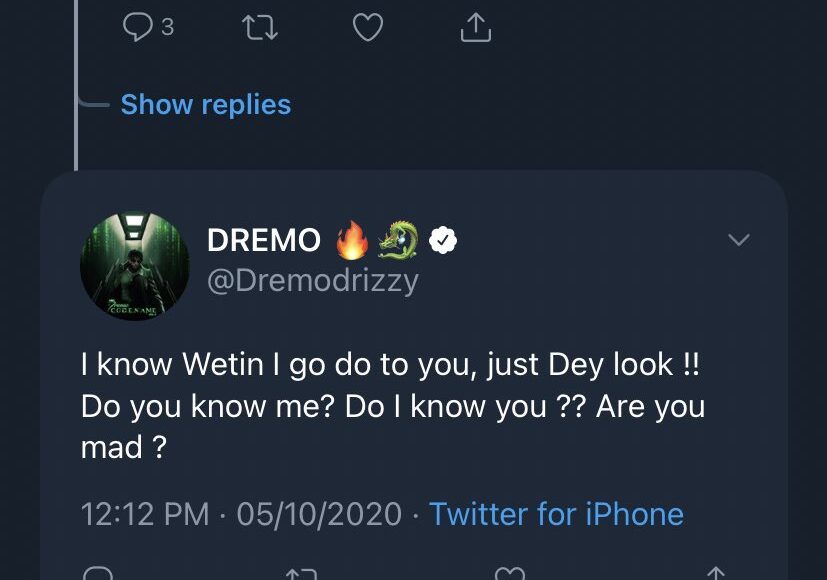Reply to the tweet with 3 replies
This screenshot has height=580, width=827.
click(x=136, y=28)
